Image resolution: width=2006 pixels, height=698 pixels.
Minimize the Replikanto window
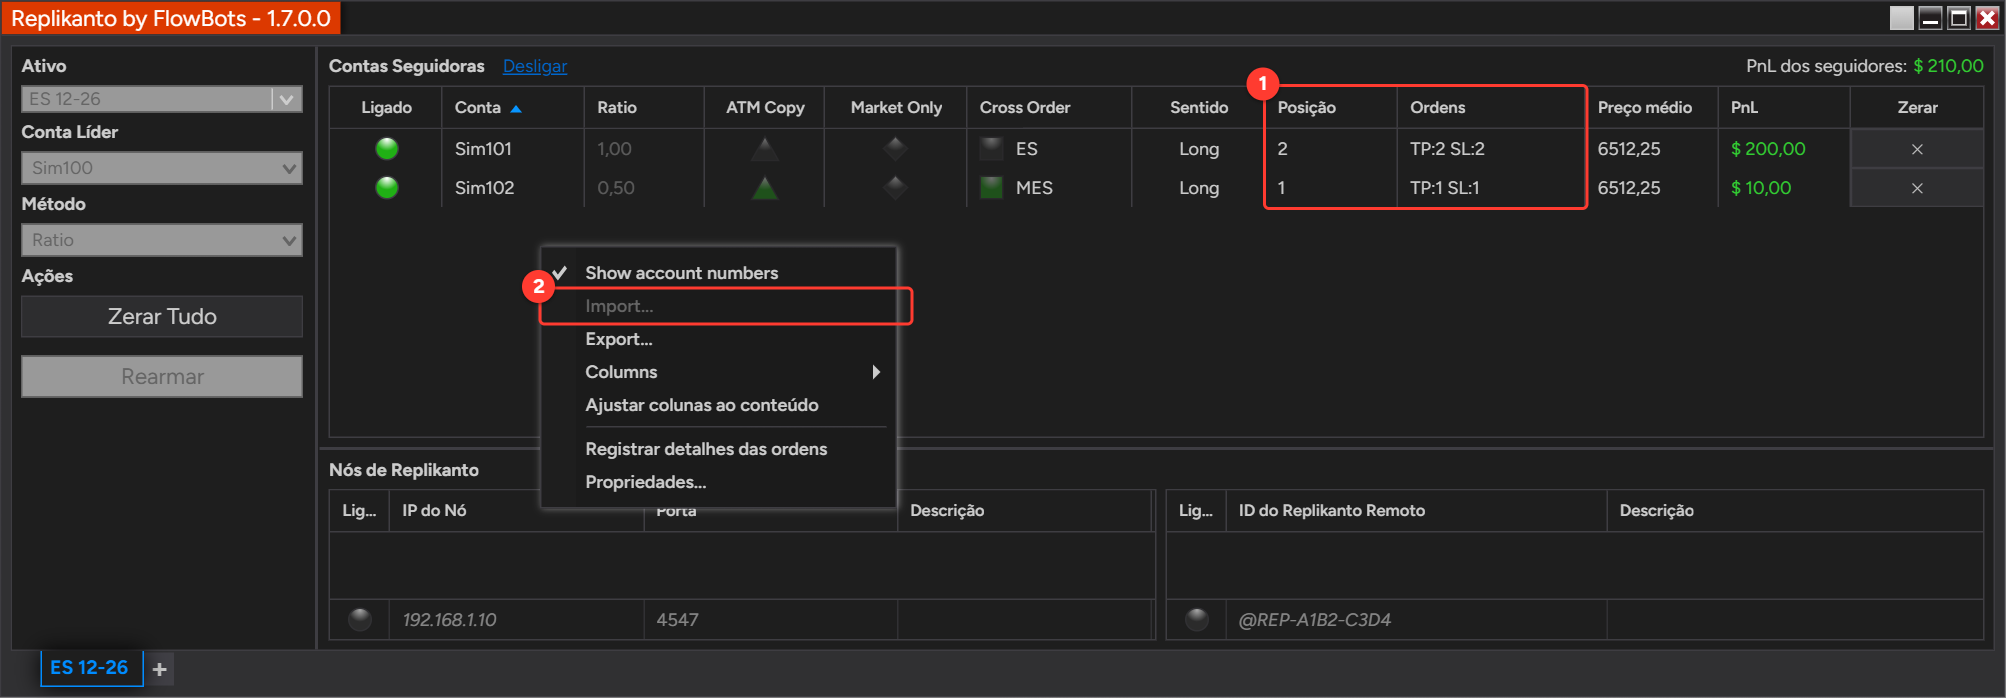coord(1931,18)
